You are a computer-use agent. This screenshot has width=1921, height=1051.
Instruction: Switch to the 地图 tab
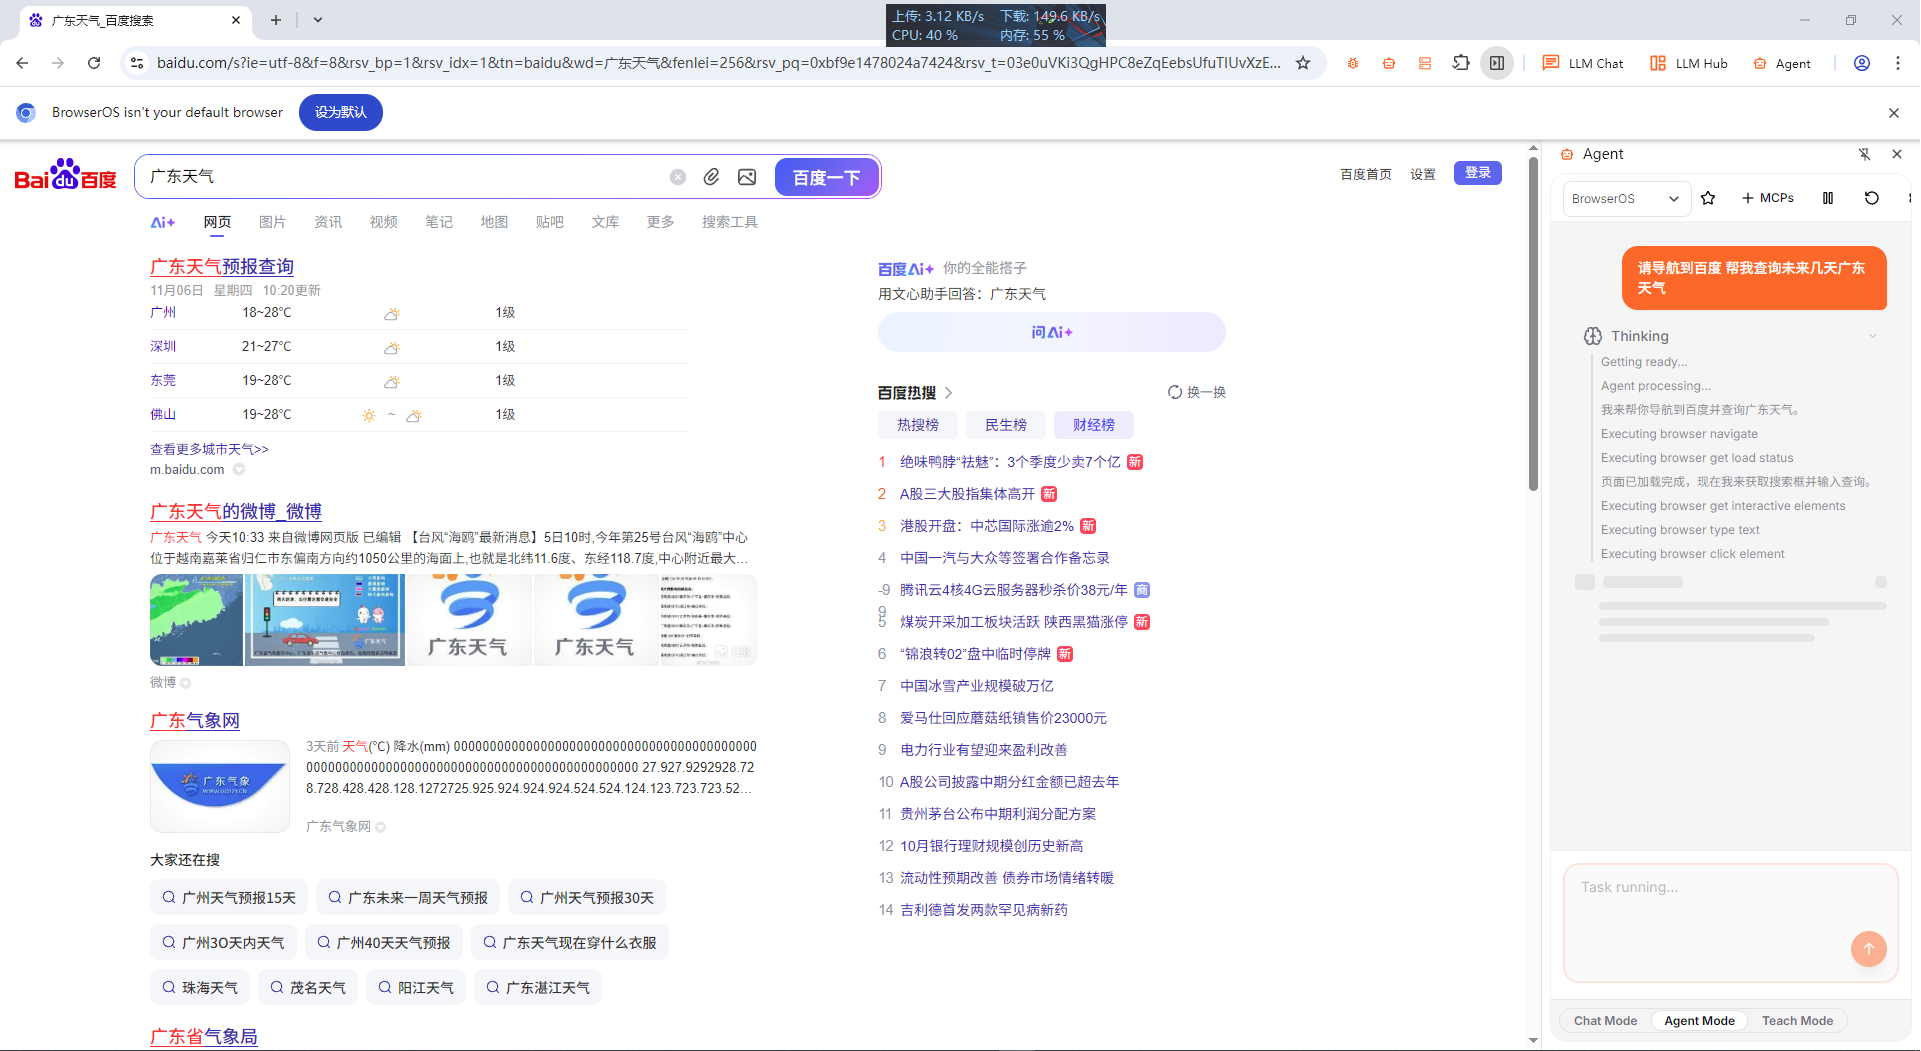pyautogui.click(x=494, y=222)
